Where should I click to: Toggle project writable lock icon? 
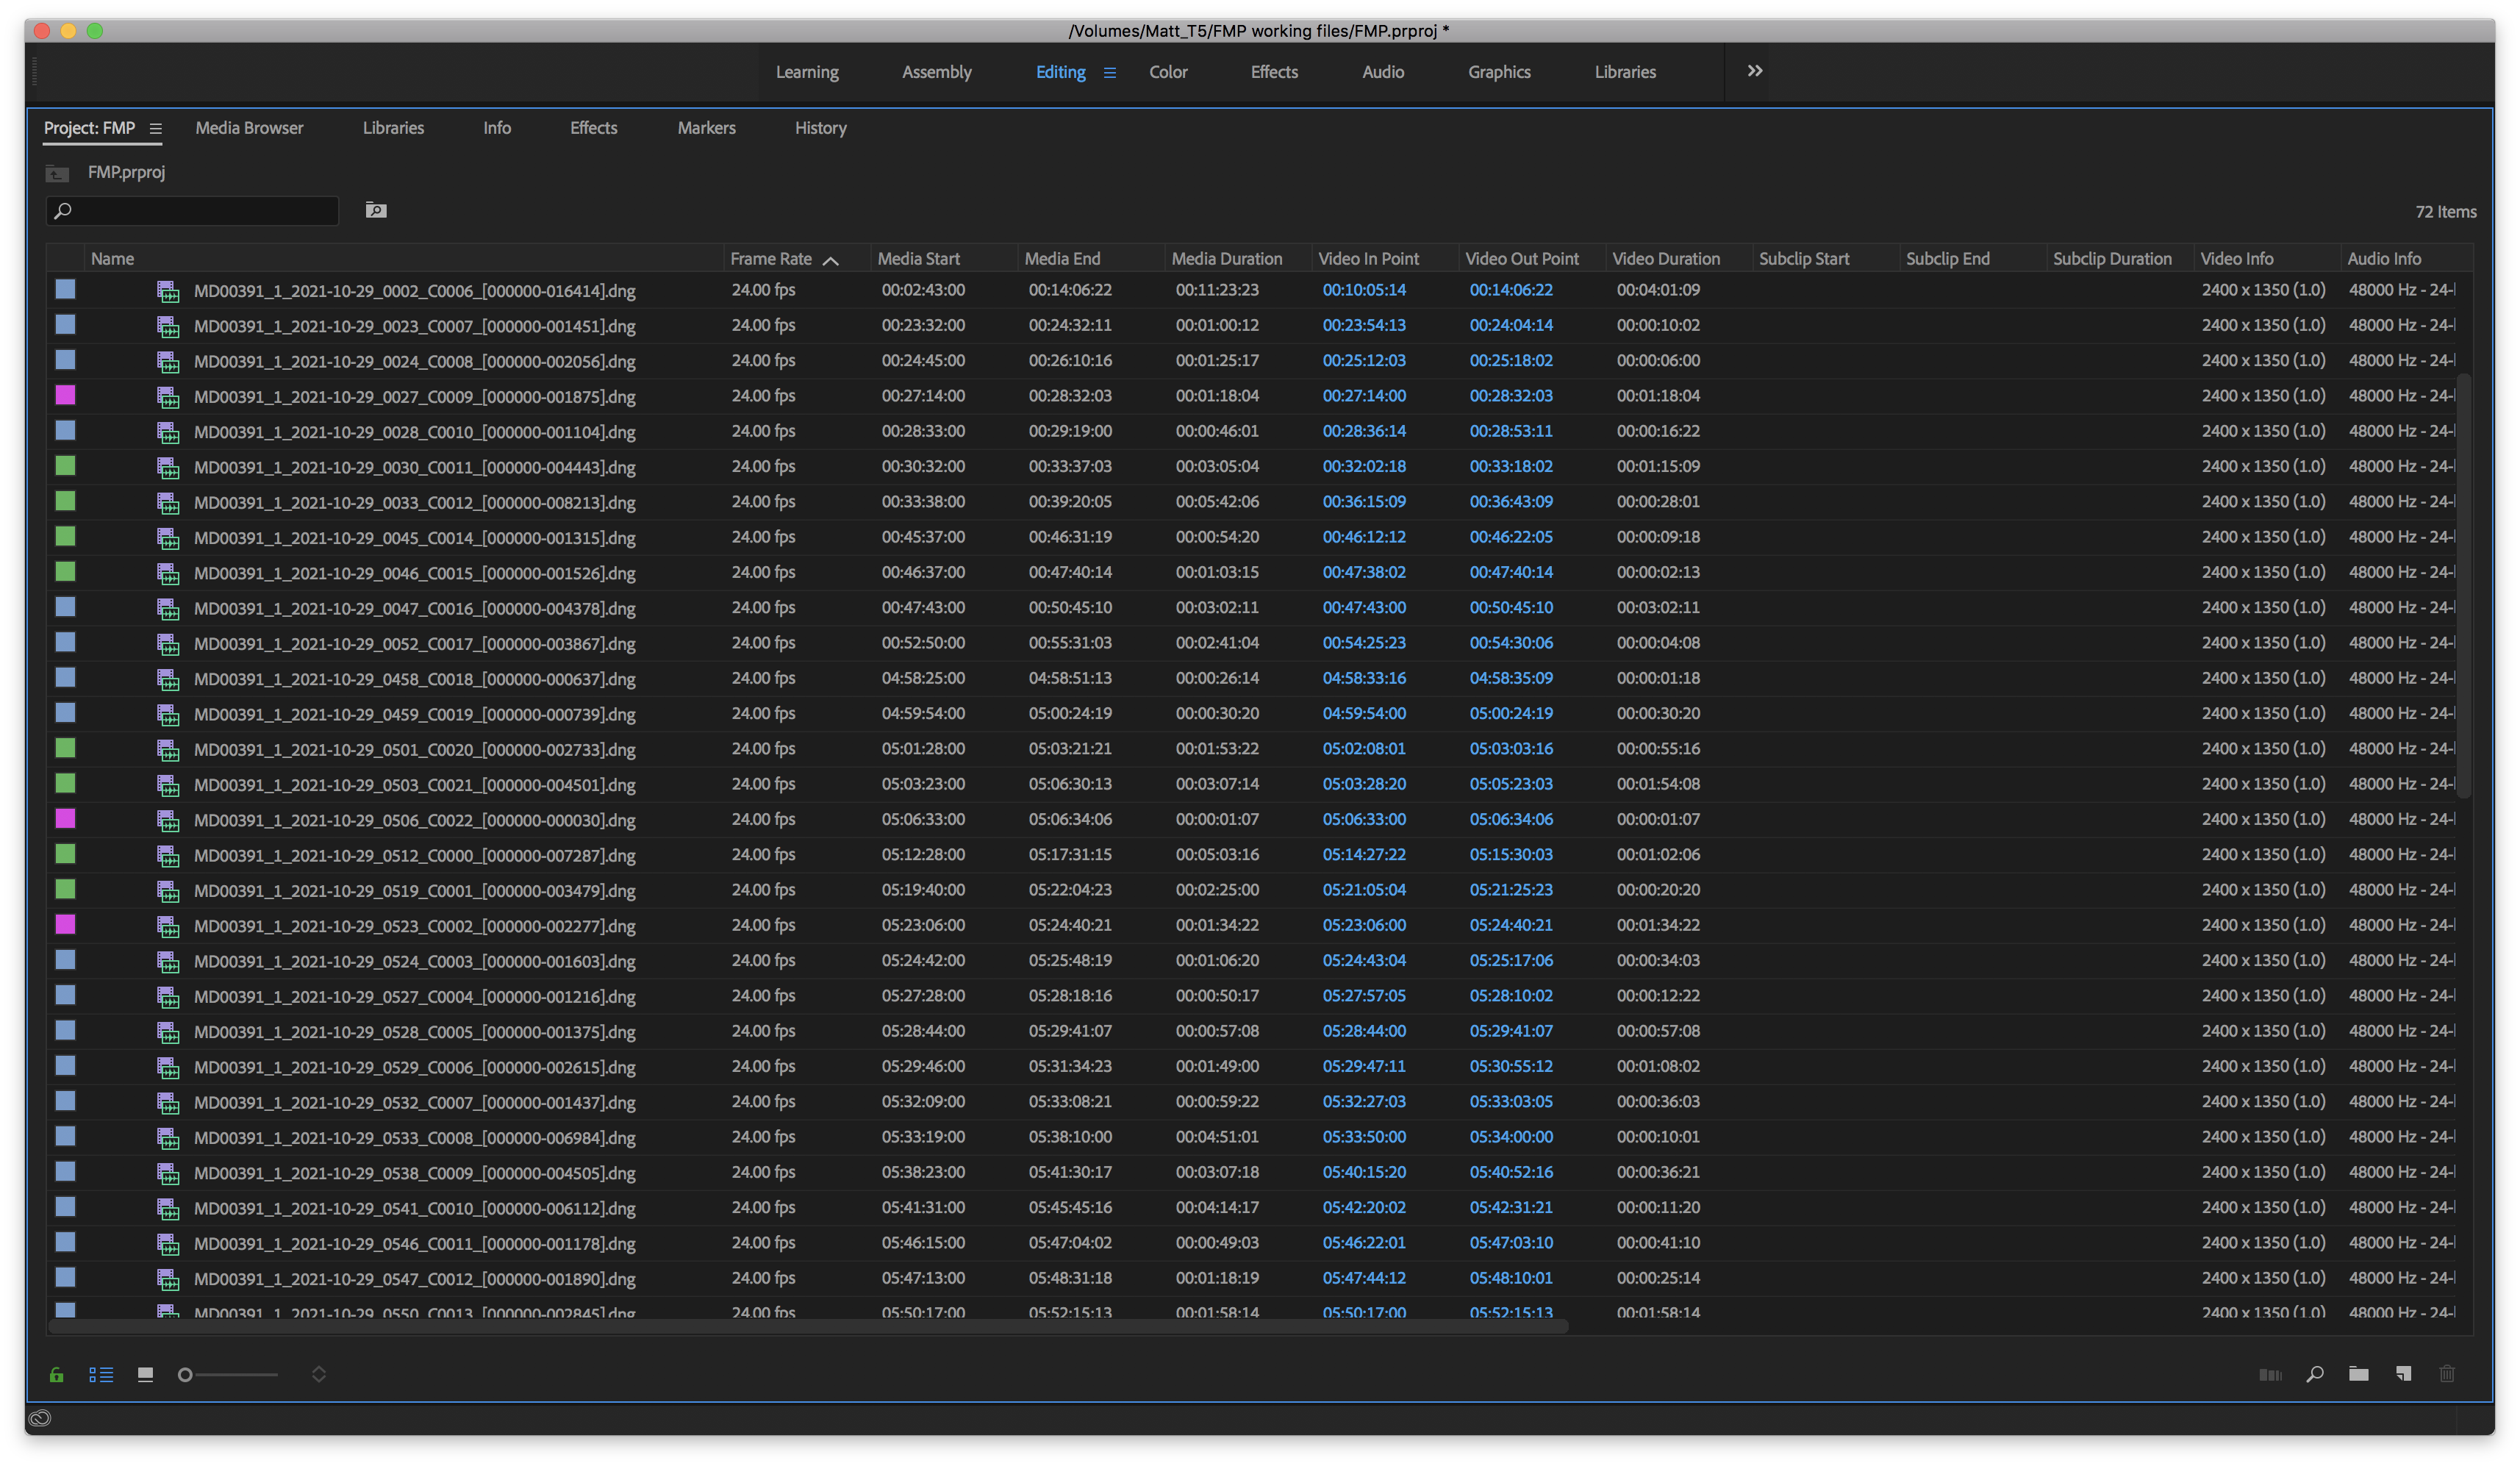pyautogui.click(x=57, y=1375)
